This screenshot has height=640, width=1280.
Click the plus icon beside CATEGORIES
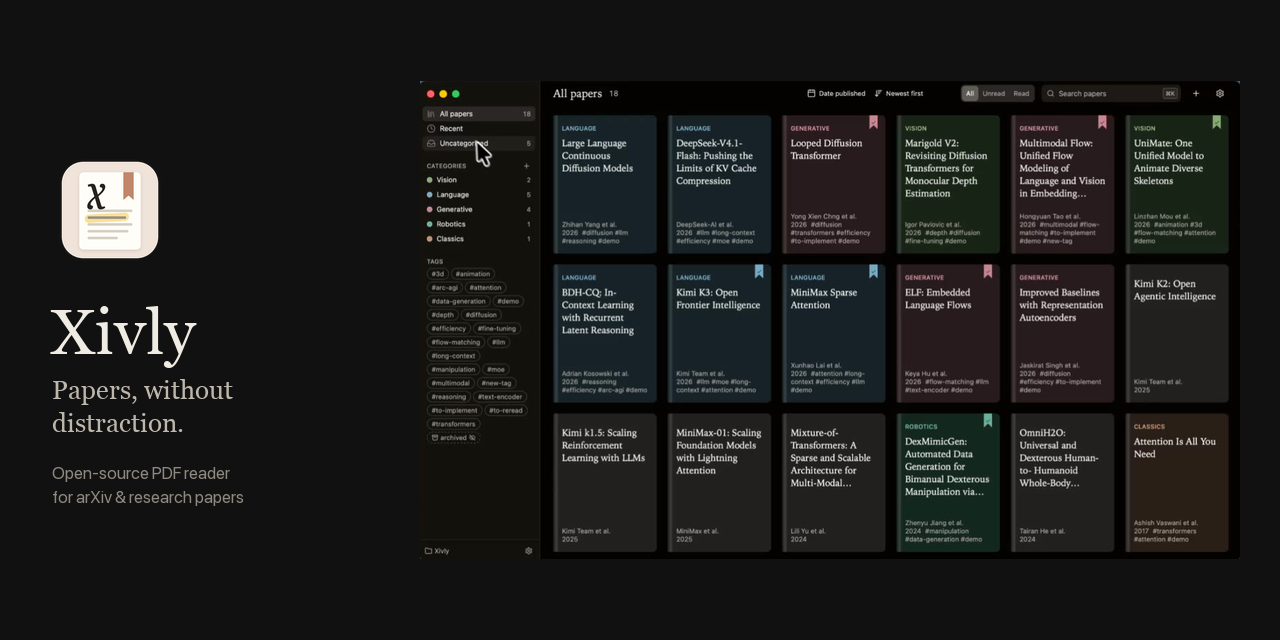(x=527, y=166)
